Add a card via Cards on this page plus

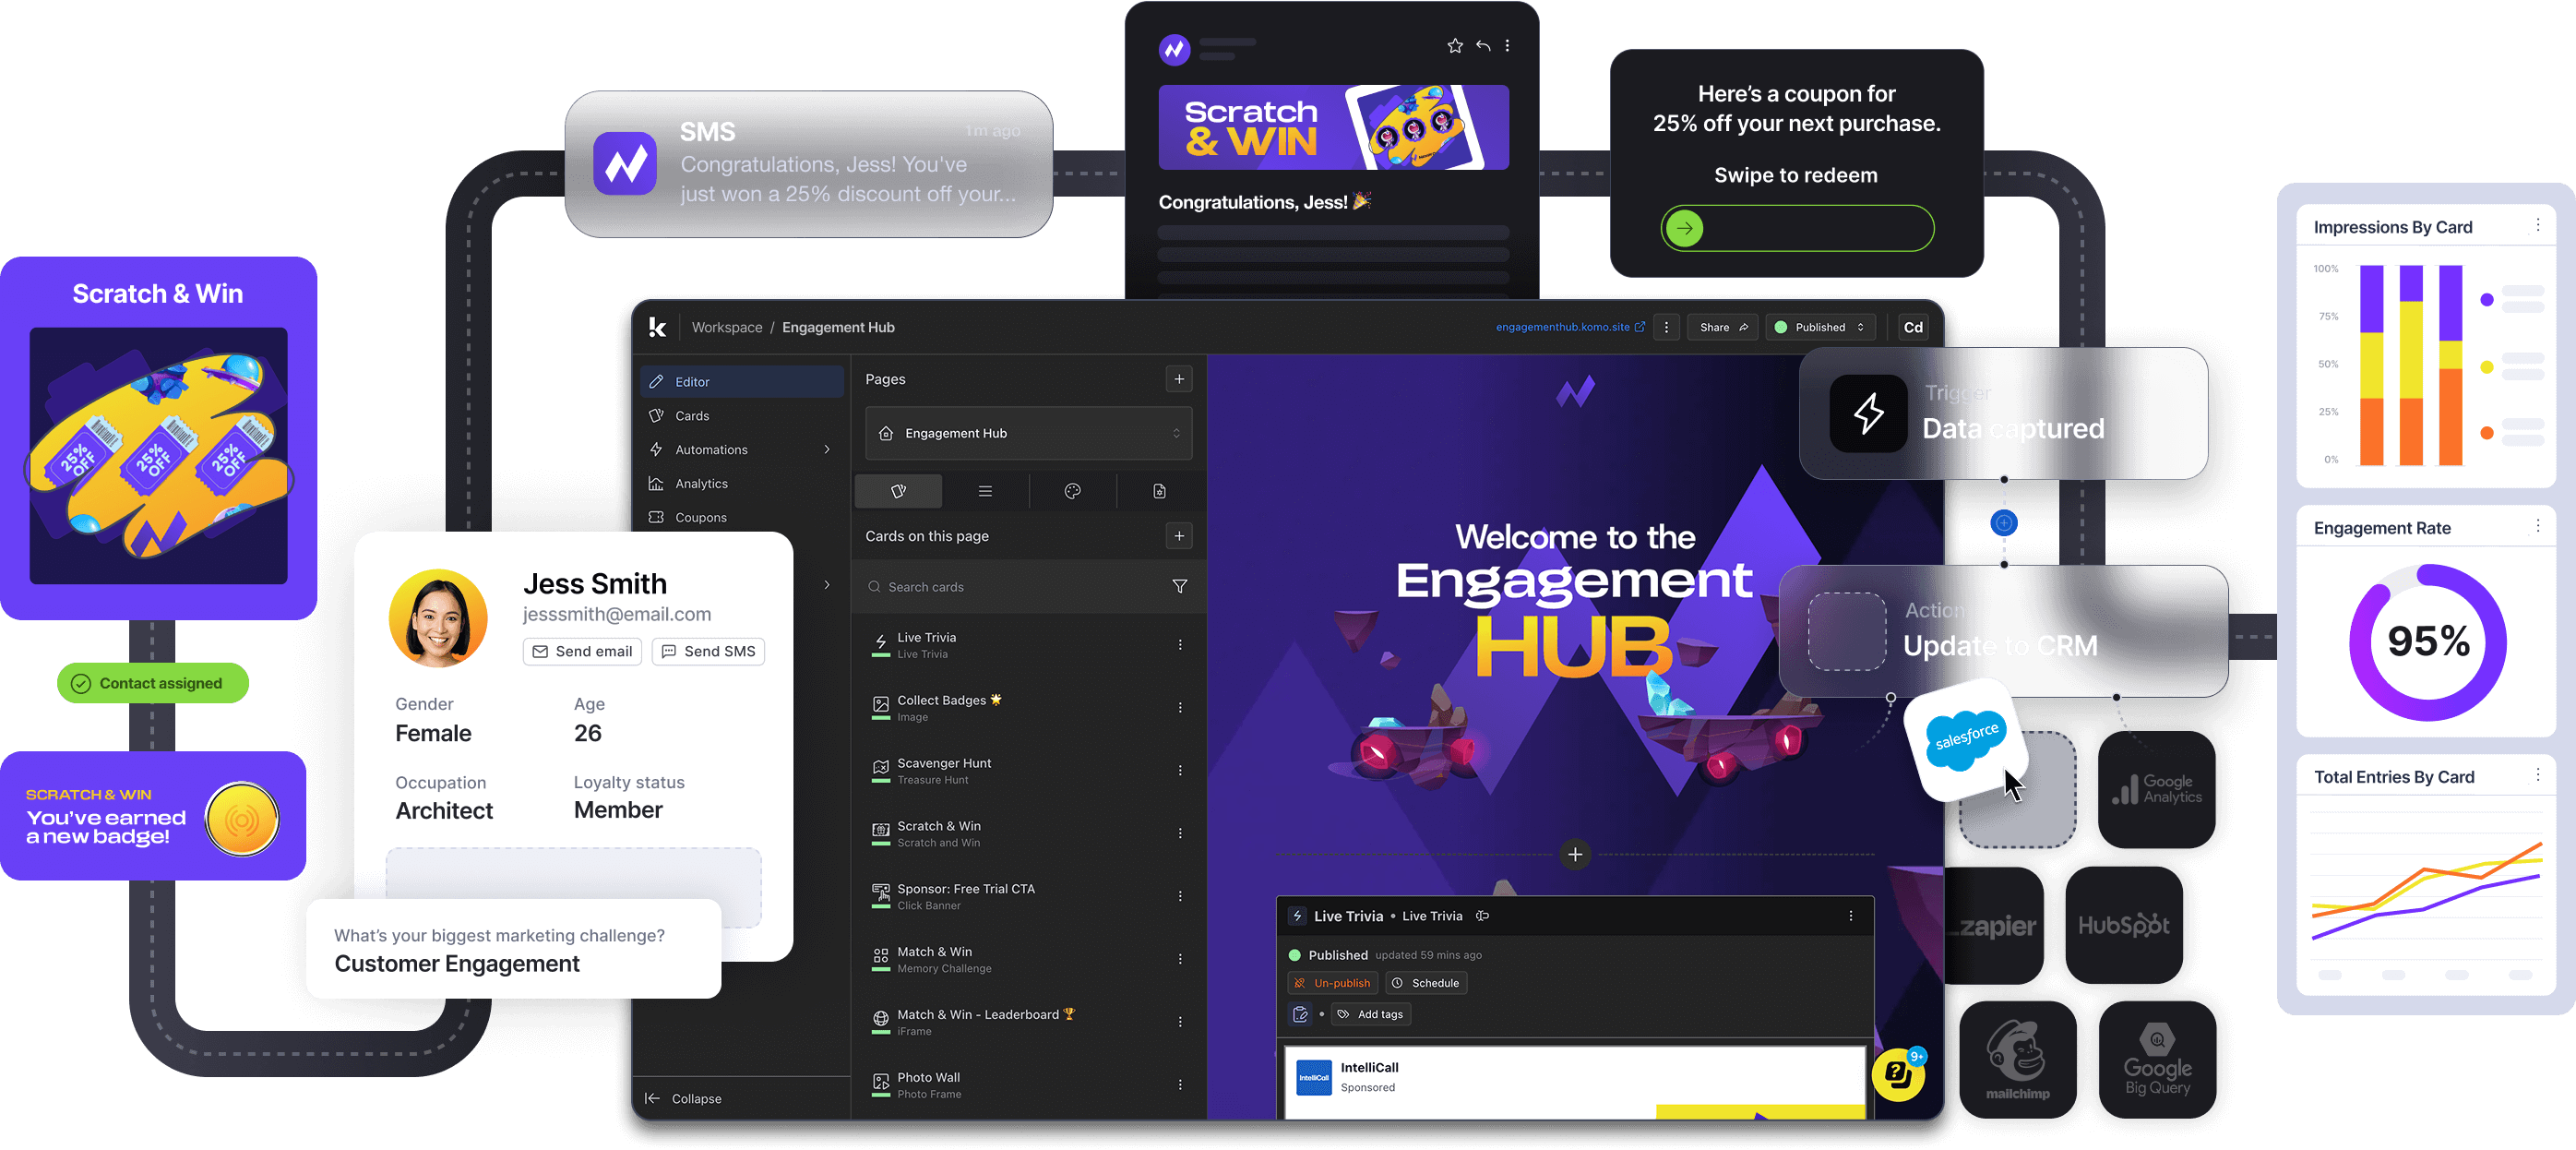1179,536
